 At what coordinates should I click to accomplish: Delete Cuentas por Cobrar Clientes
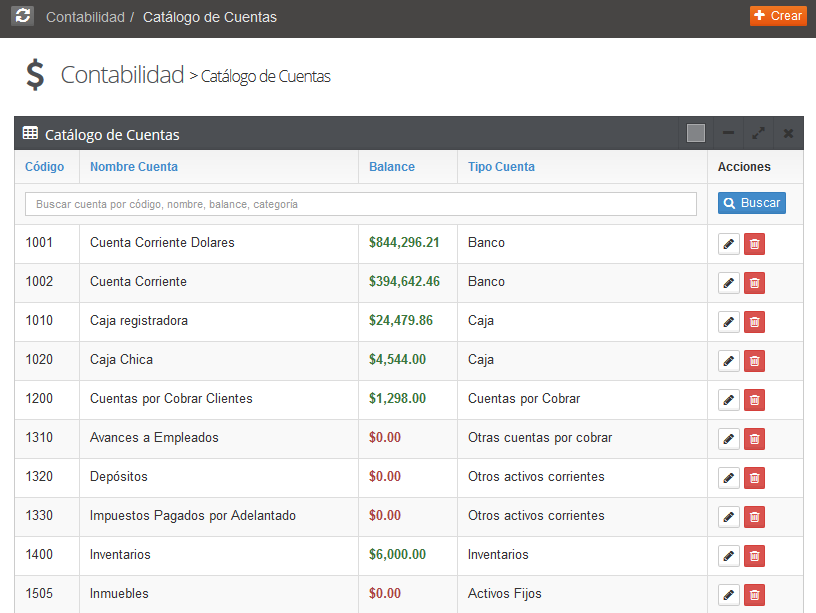(x=753, y=399)
